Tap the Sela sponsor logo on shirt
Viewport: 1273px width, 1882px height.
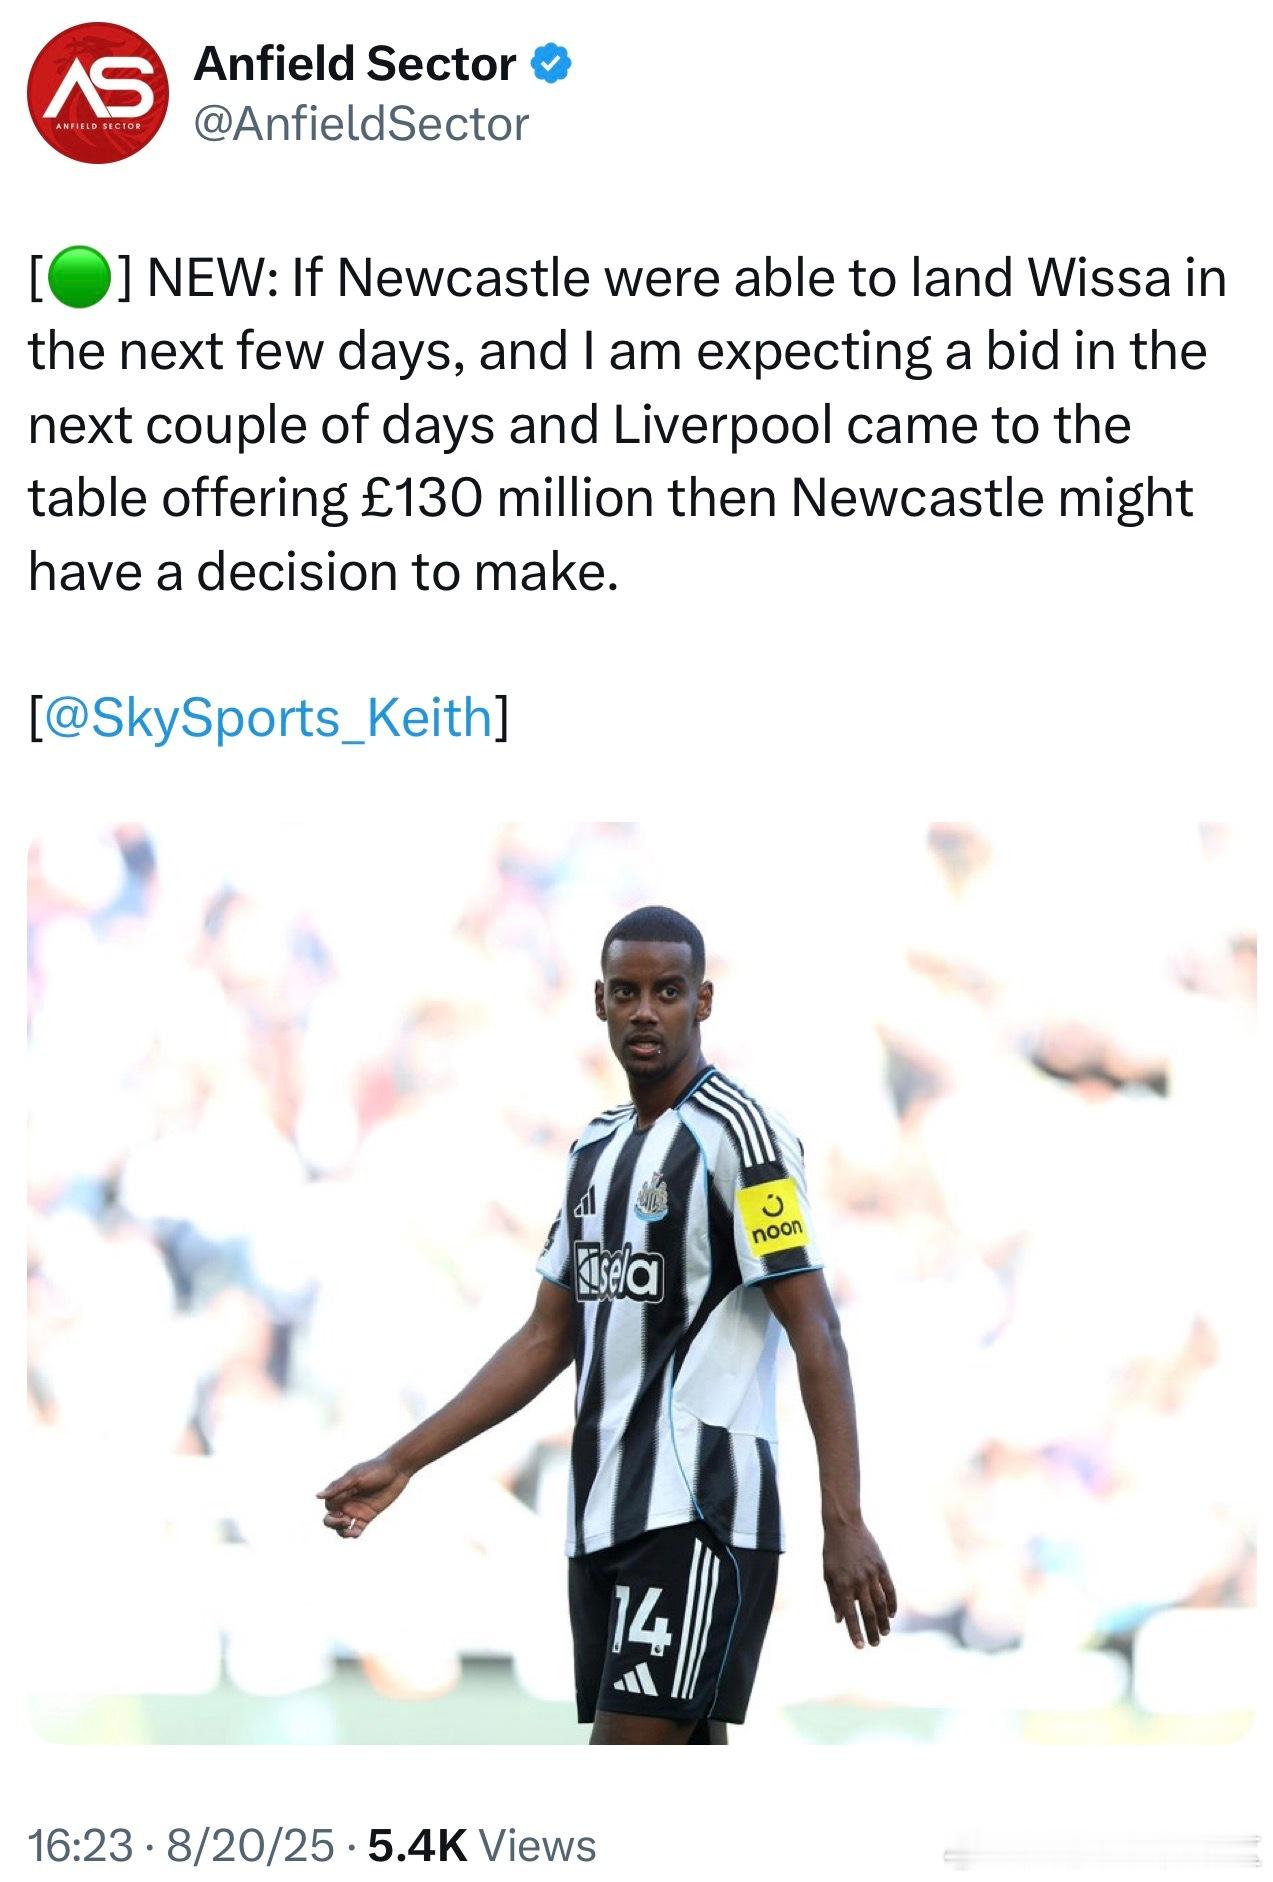pos(618,1272)
